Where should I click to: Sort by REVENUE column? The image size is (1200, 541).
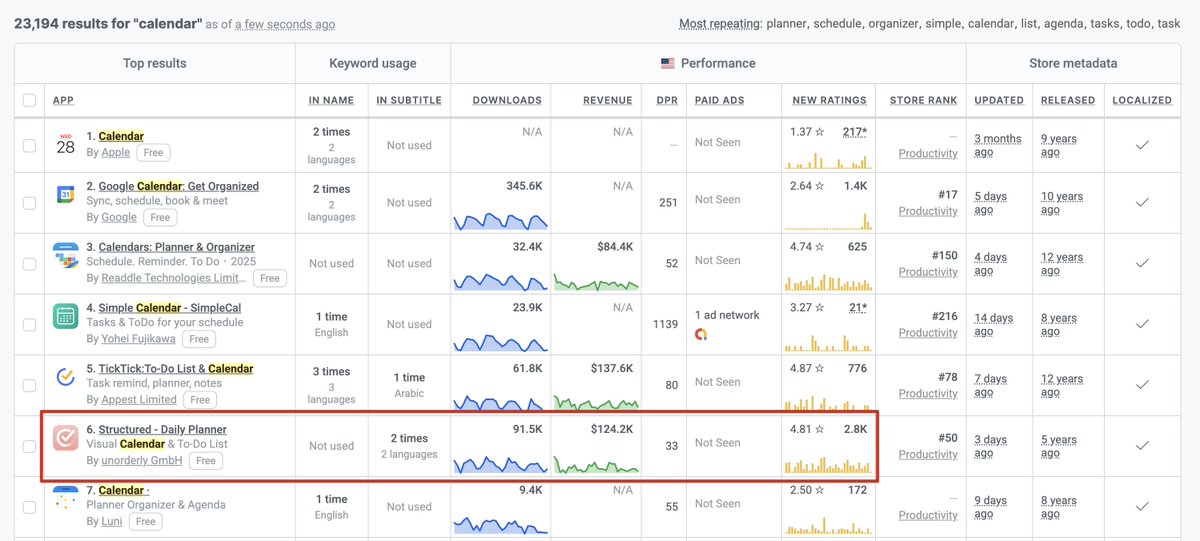(608, 100)
